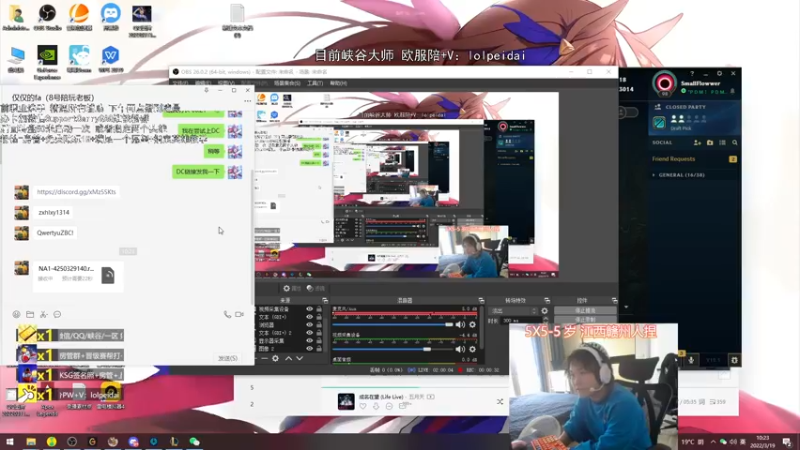This screenshot has height=450, width=800.
Task: Click list view icon in SOCIAL panel
Action: (x=722, y=143)
